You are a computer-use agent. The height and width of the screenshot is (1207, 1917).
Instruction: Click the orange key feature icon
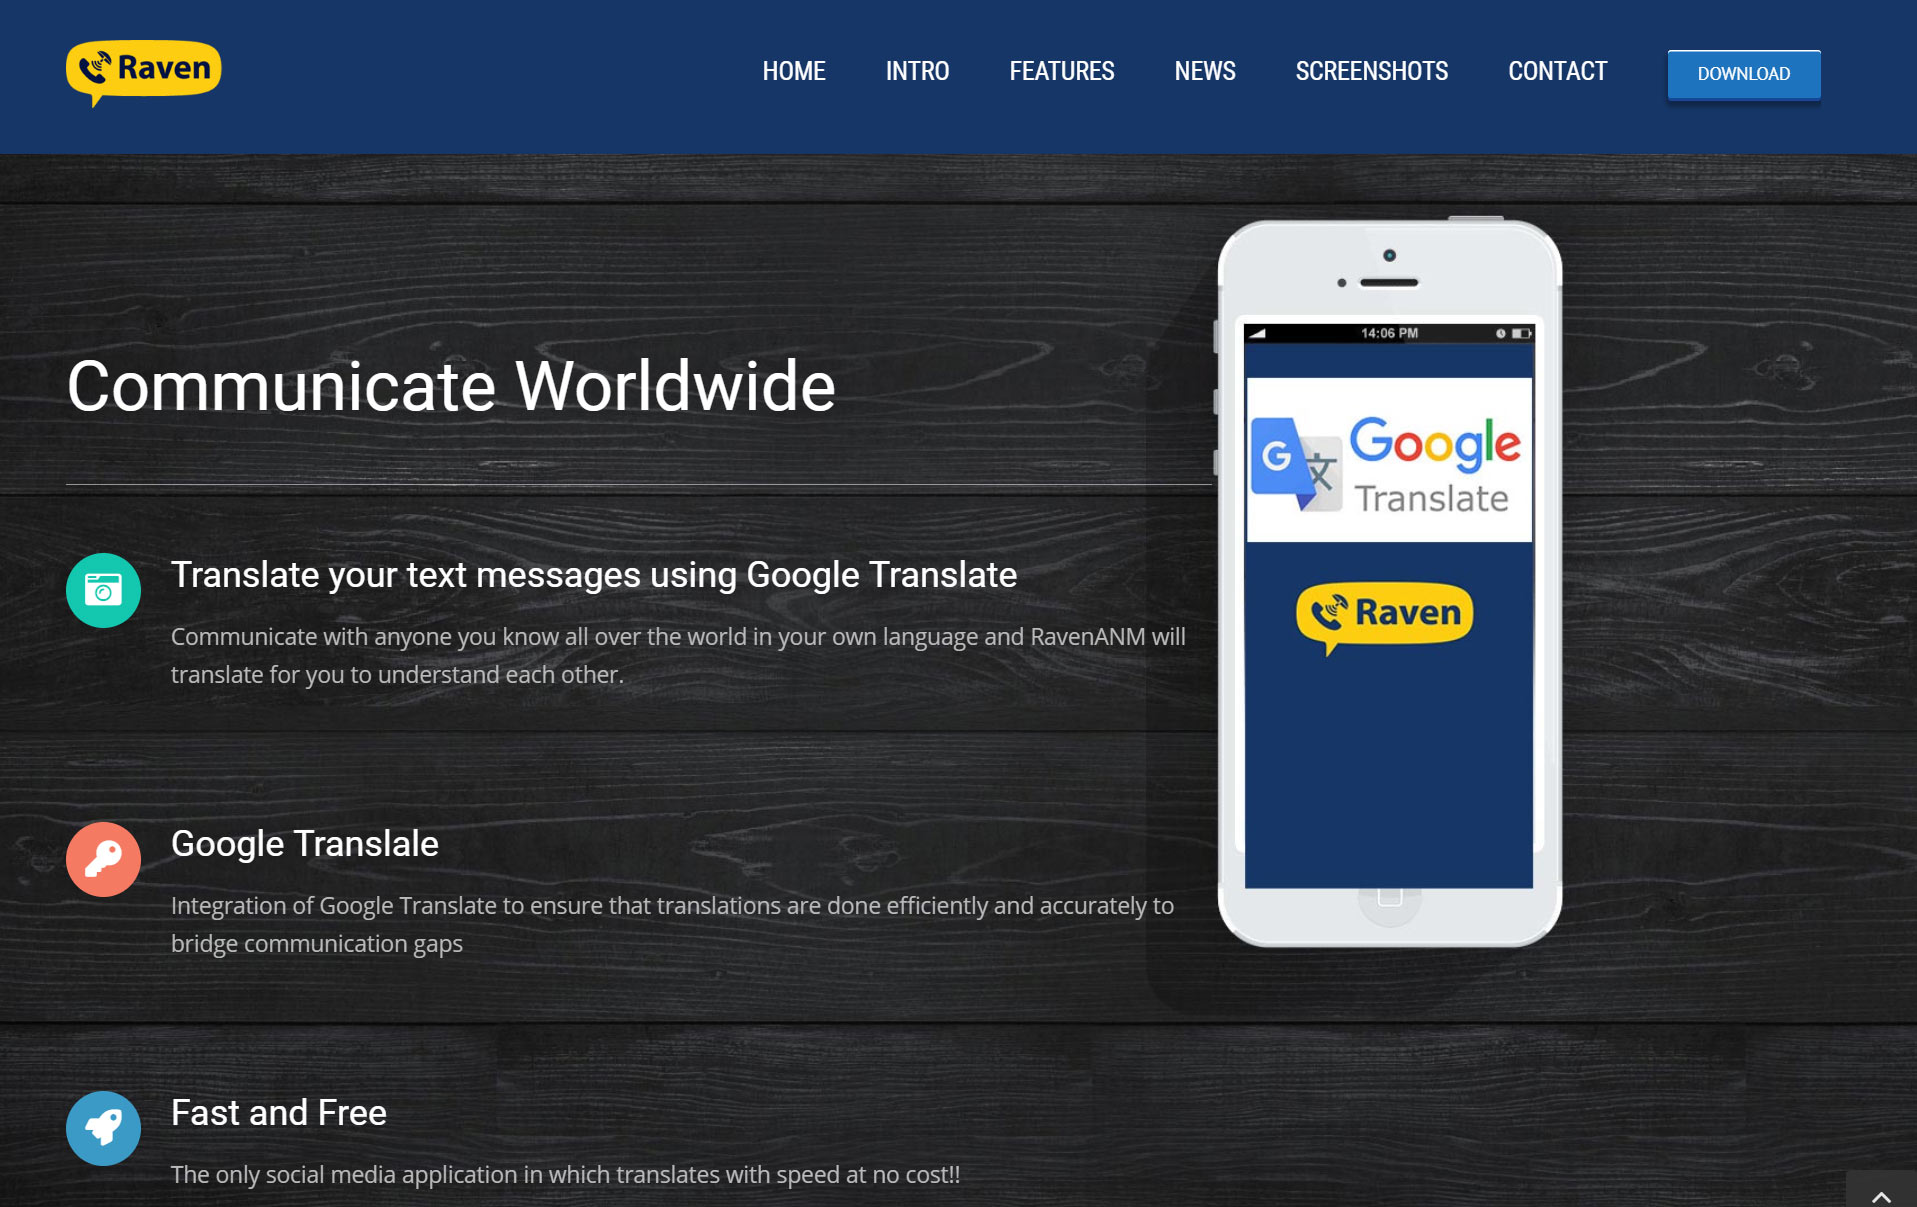[x=103, y=859]
